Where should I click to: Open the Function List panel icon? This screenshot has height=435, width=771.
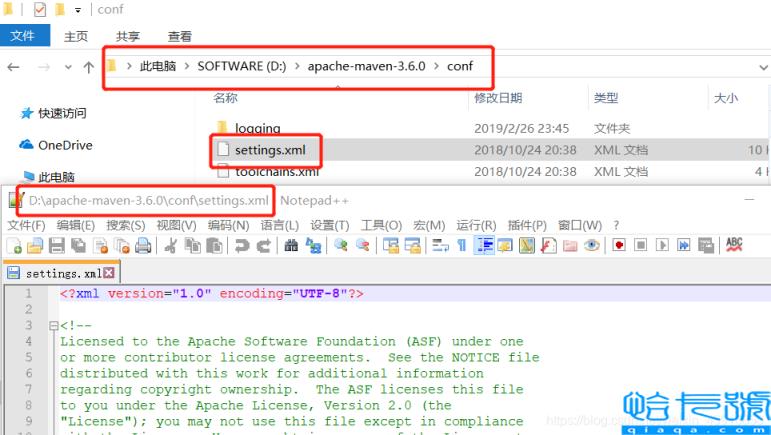pyautogui.click(x=548, y=245)
